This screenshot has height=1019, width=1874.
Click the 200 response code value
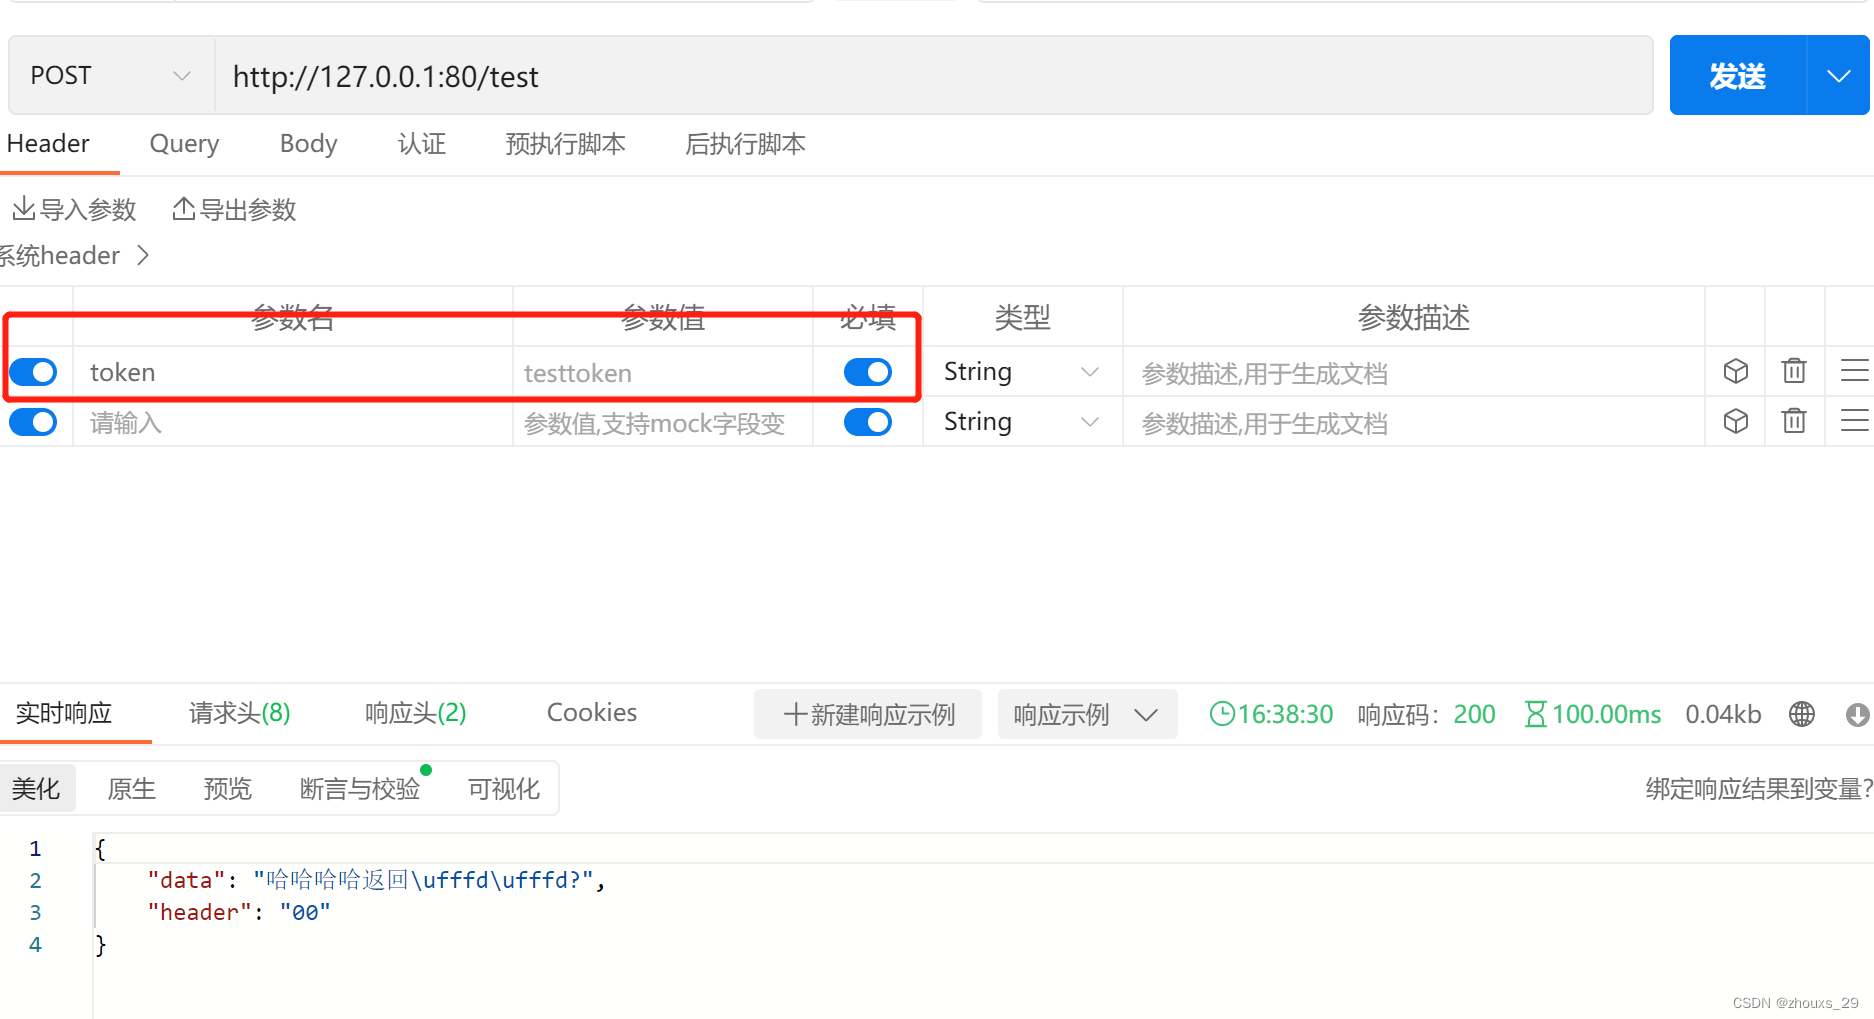tap(1474, 714)
